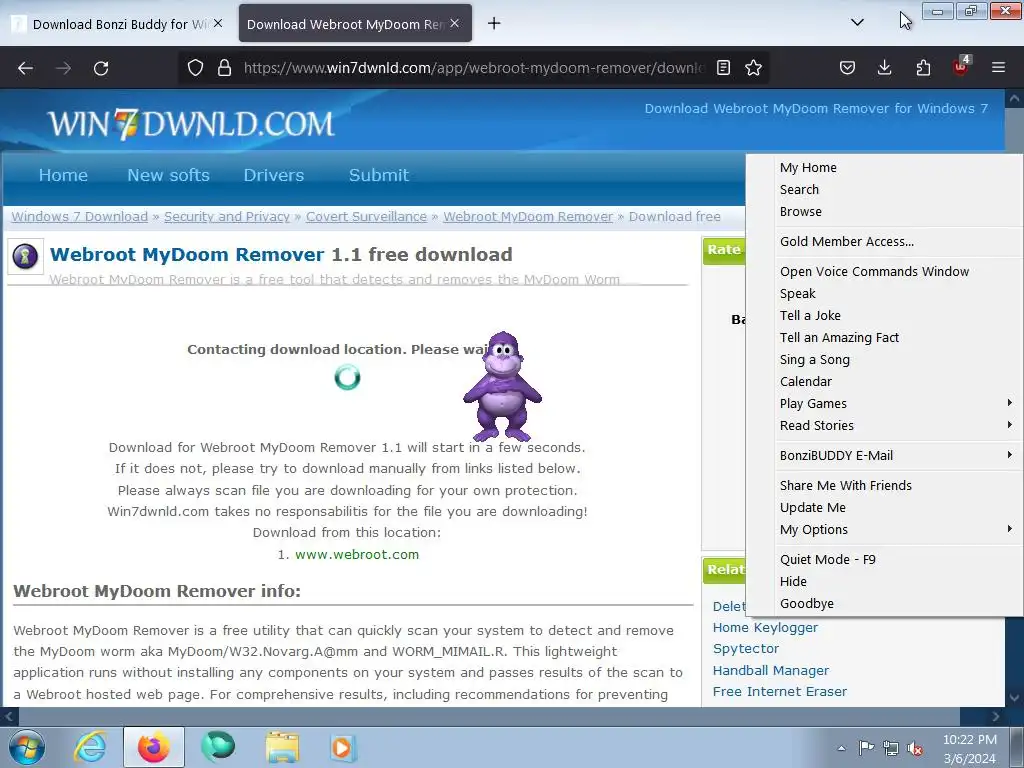
Task: Open the Home Keylogger related link
Action: (765, 628)
